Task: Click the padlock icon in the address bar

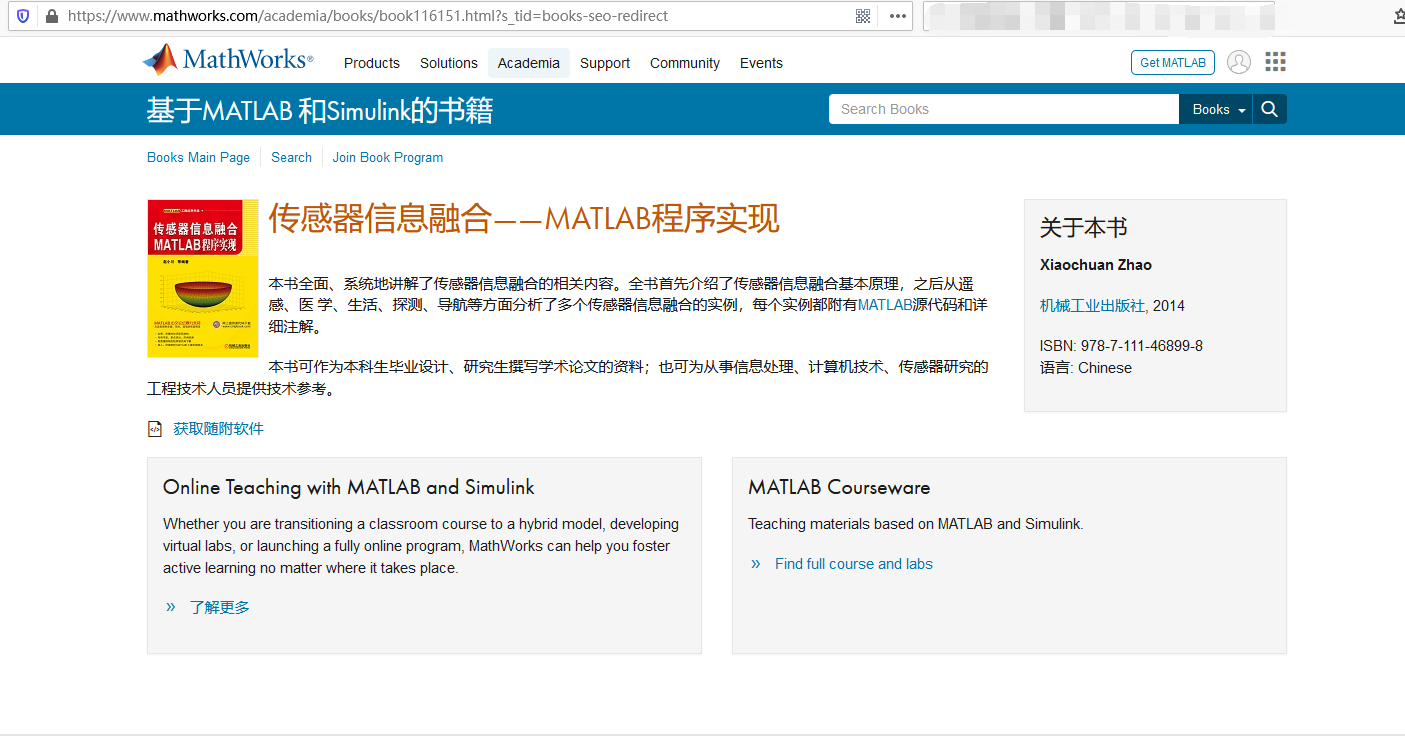Action: [x=50, y=16]
